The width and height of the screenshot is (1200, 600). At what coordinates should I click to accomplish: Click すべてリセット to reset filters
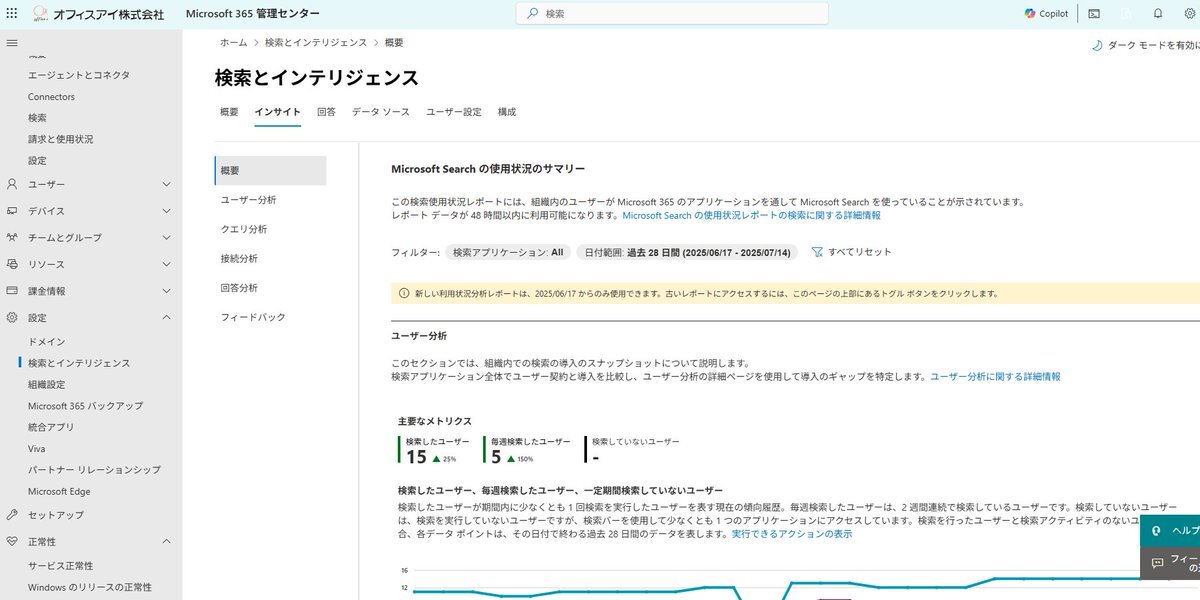pos(860,252)
